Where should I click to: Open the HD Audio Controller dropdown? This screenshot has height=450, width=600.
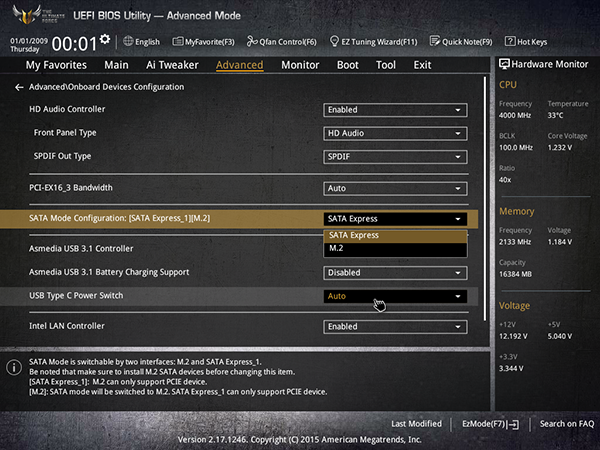[395, 110]
